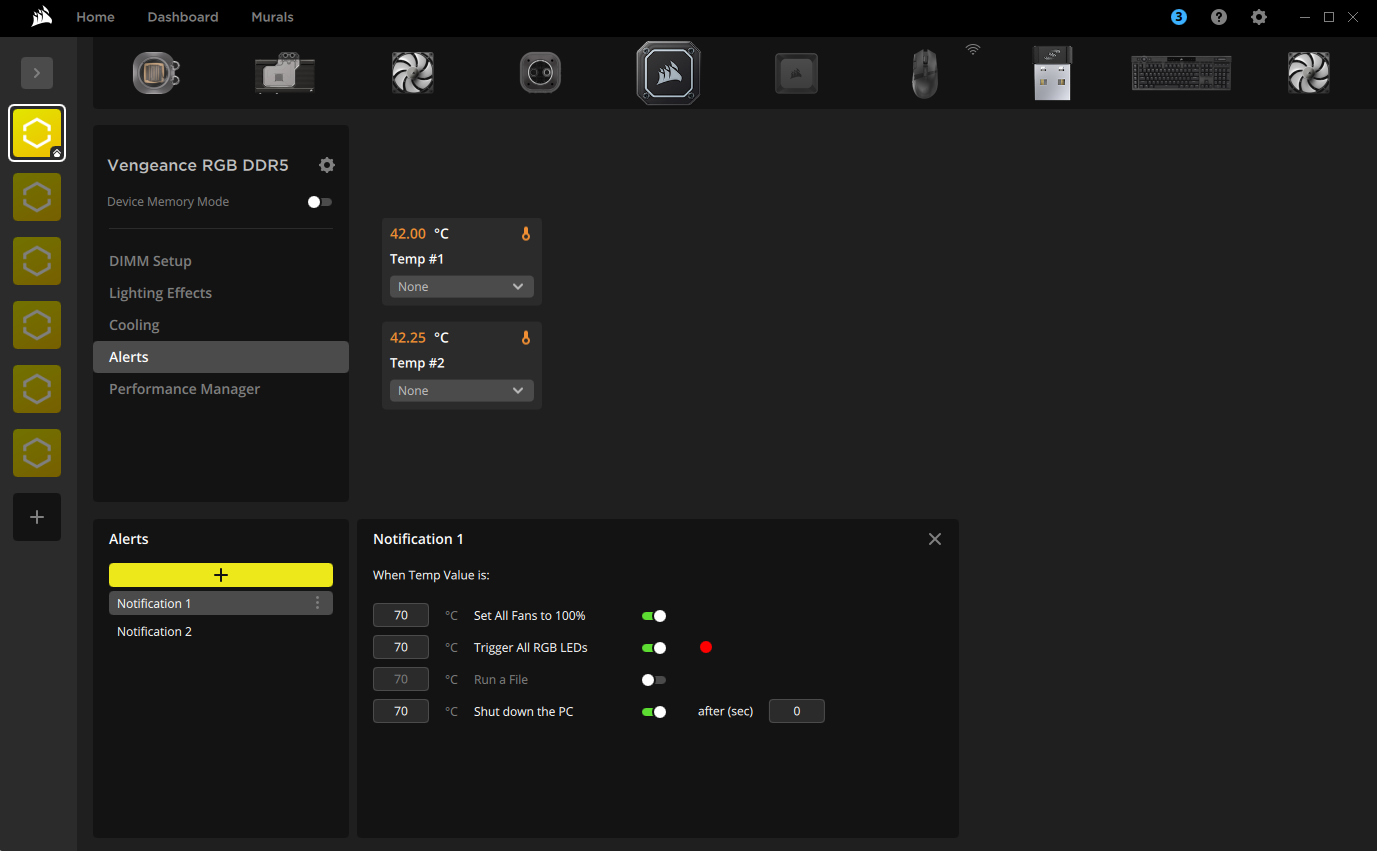Switch to the Dashboard tab
1377x851 pixels.
click(182, 17)
